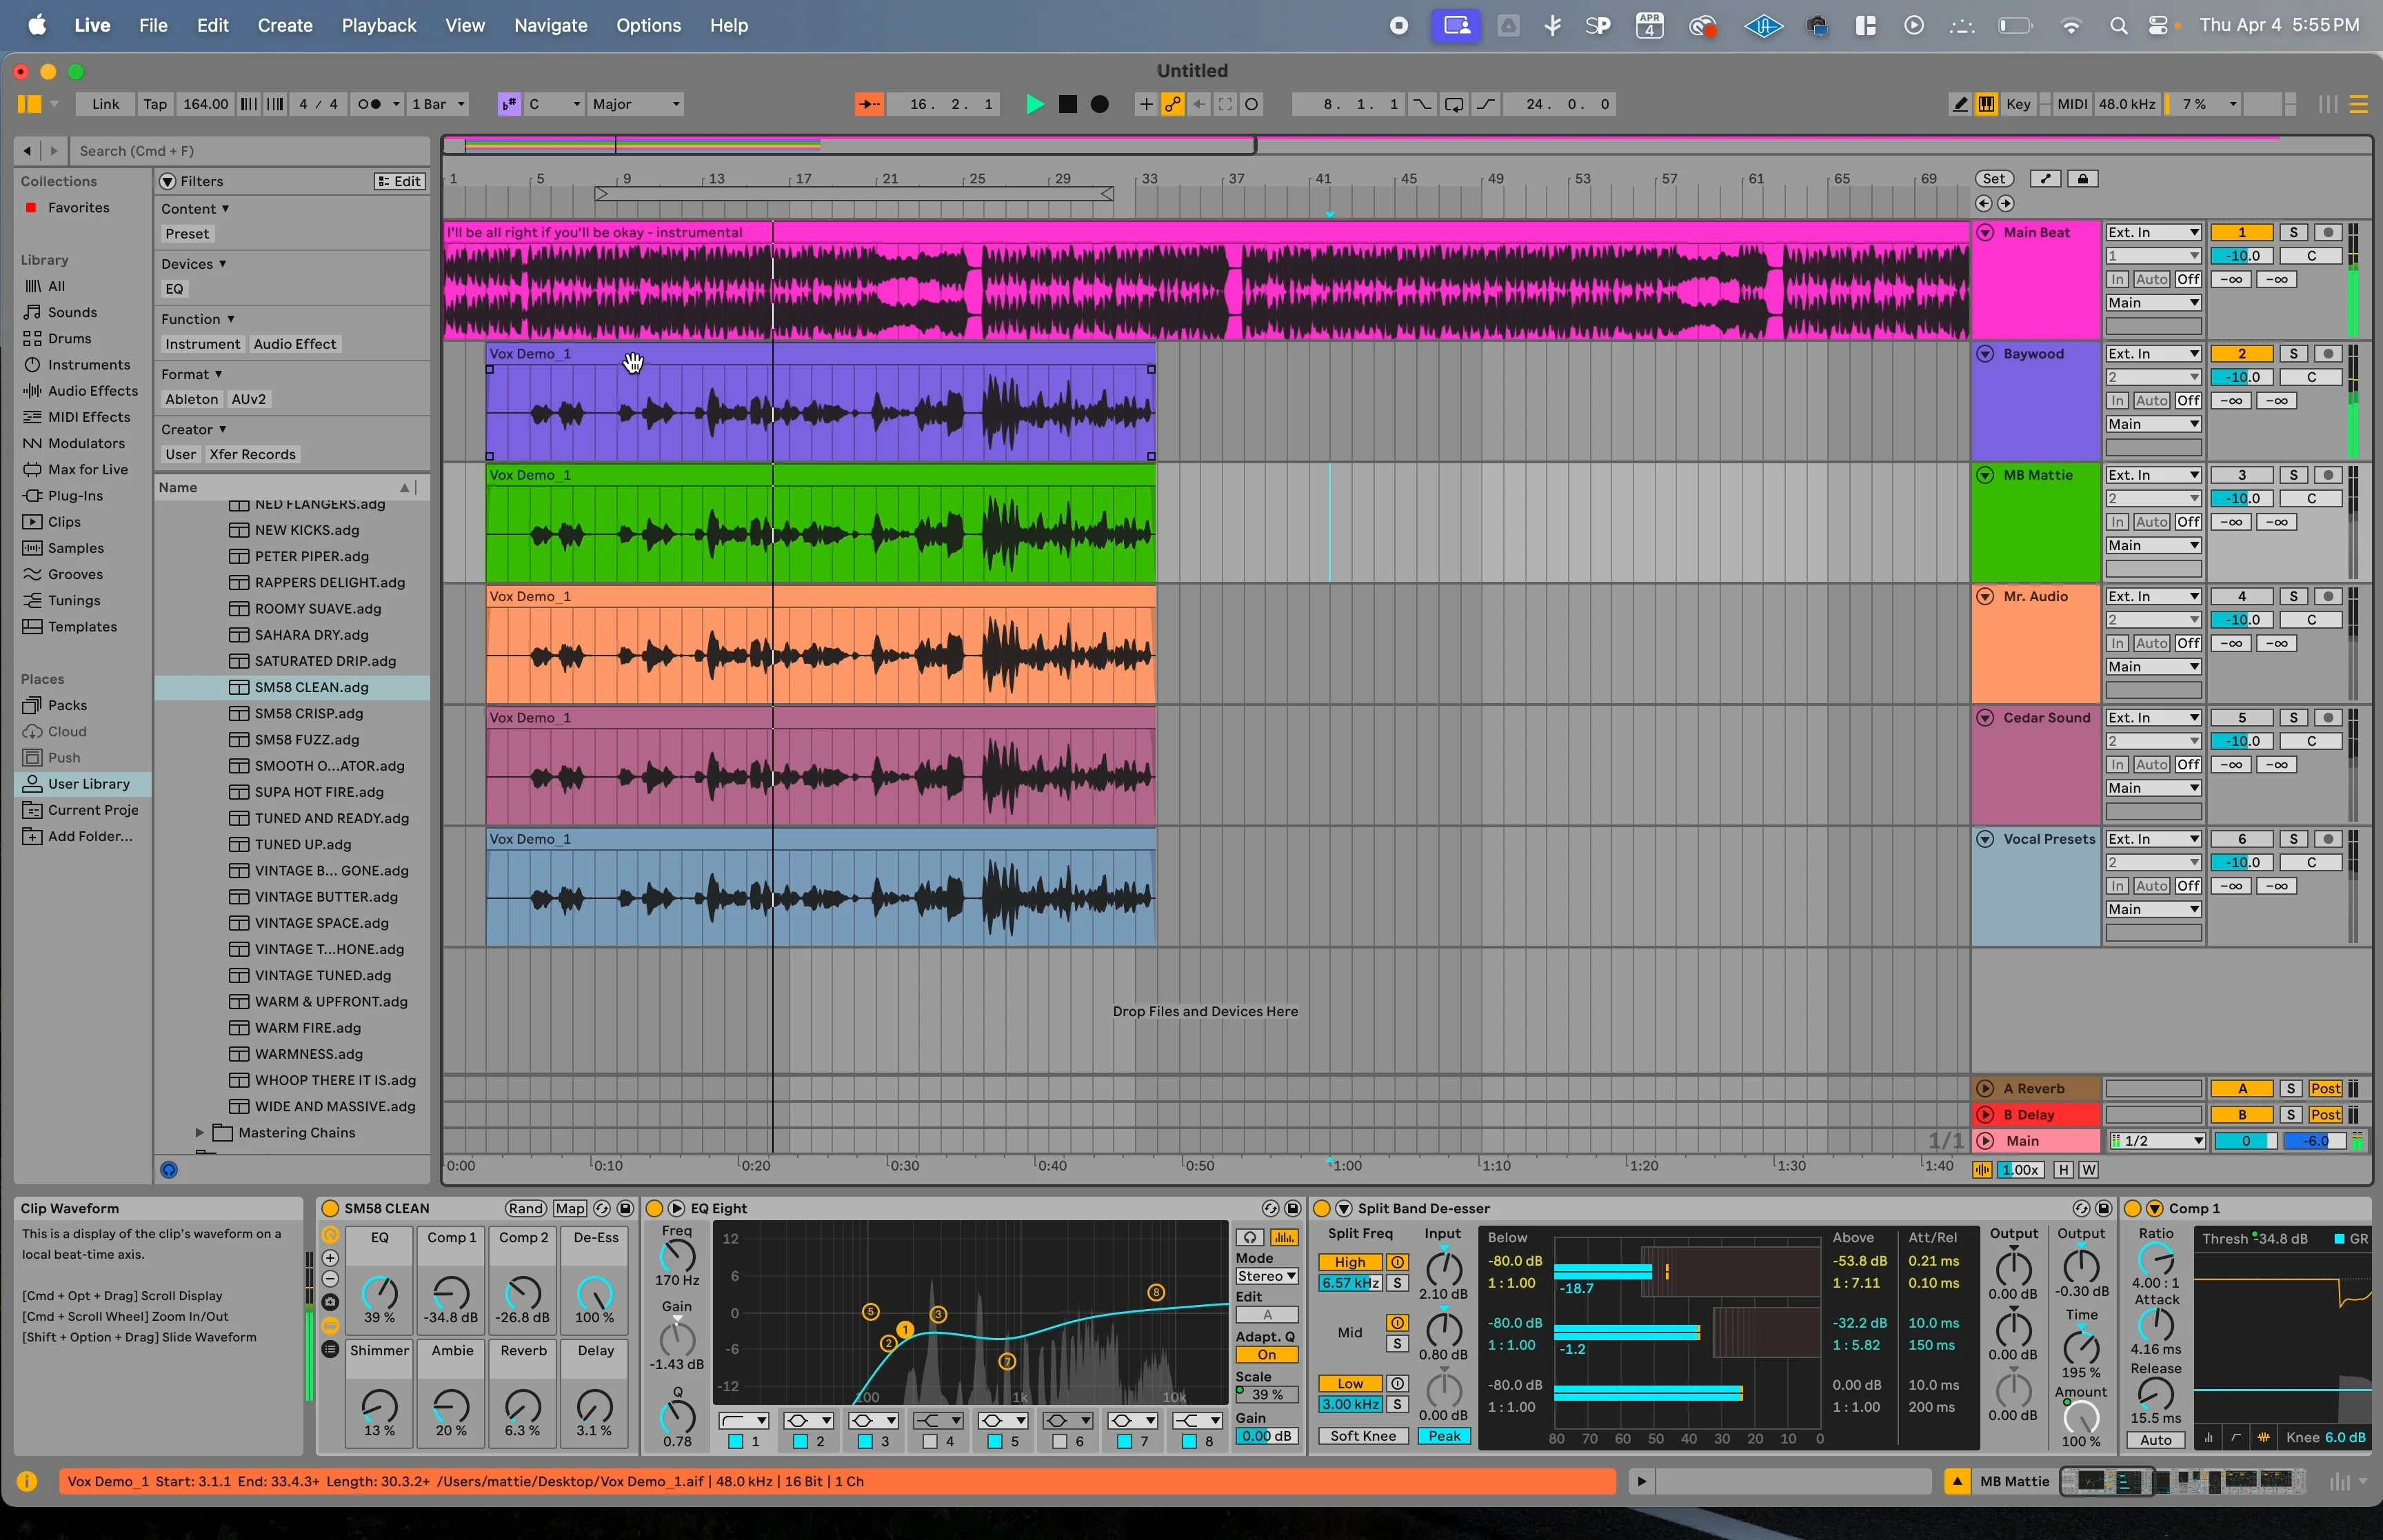This screenshot has height=1540, width=2383.
Task: Click the Edit filters button
Action: click(x=400, y=181)
